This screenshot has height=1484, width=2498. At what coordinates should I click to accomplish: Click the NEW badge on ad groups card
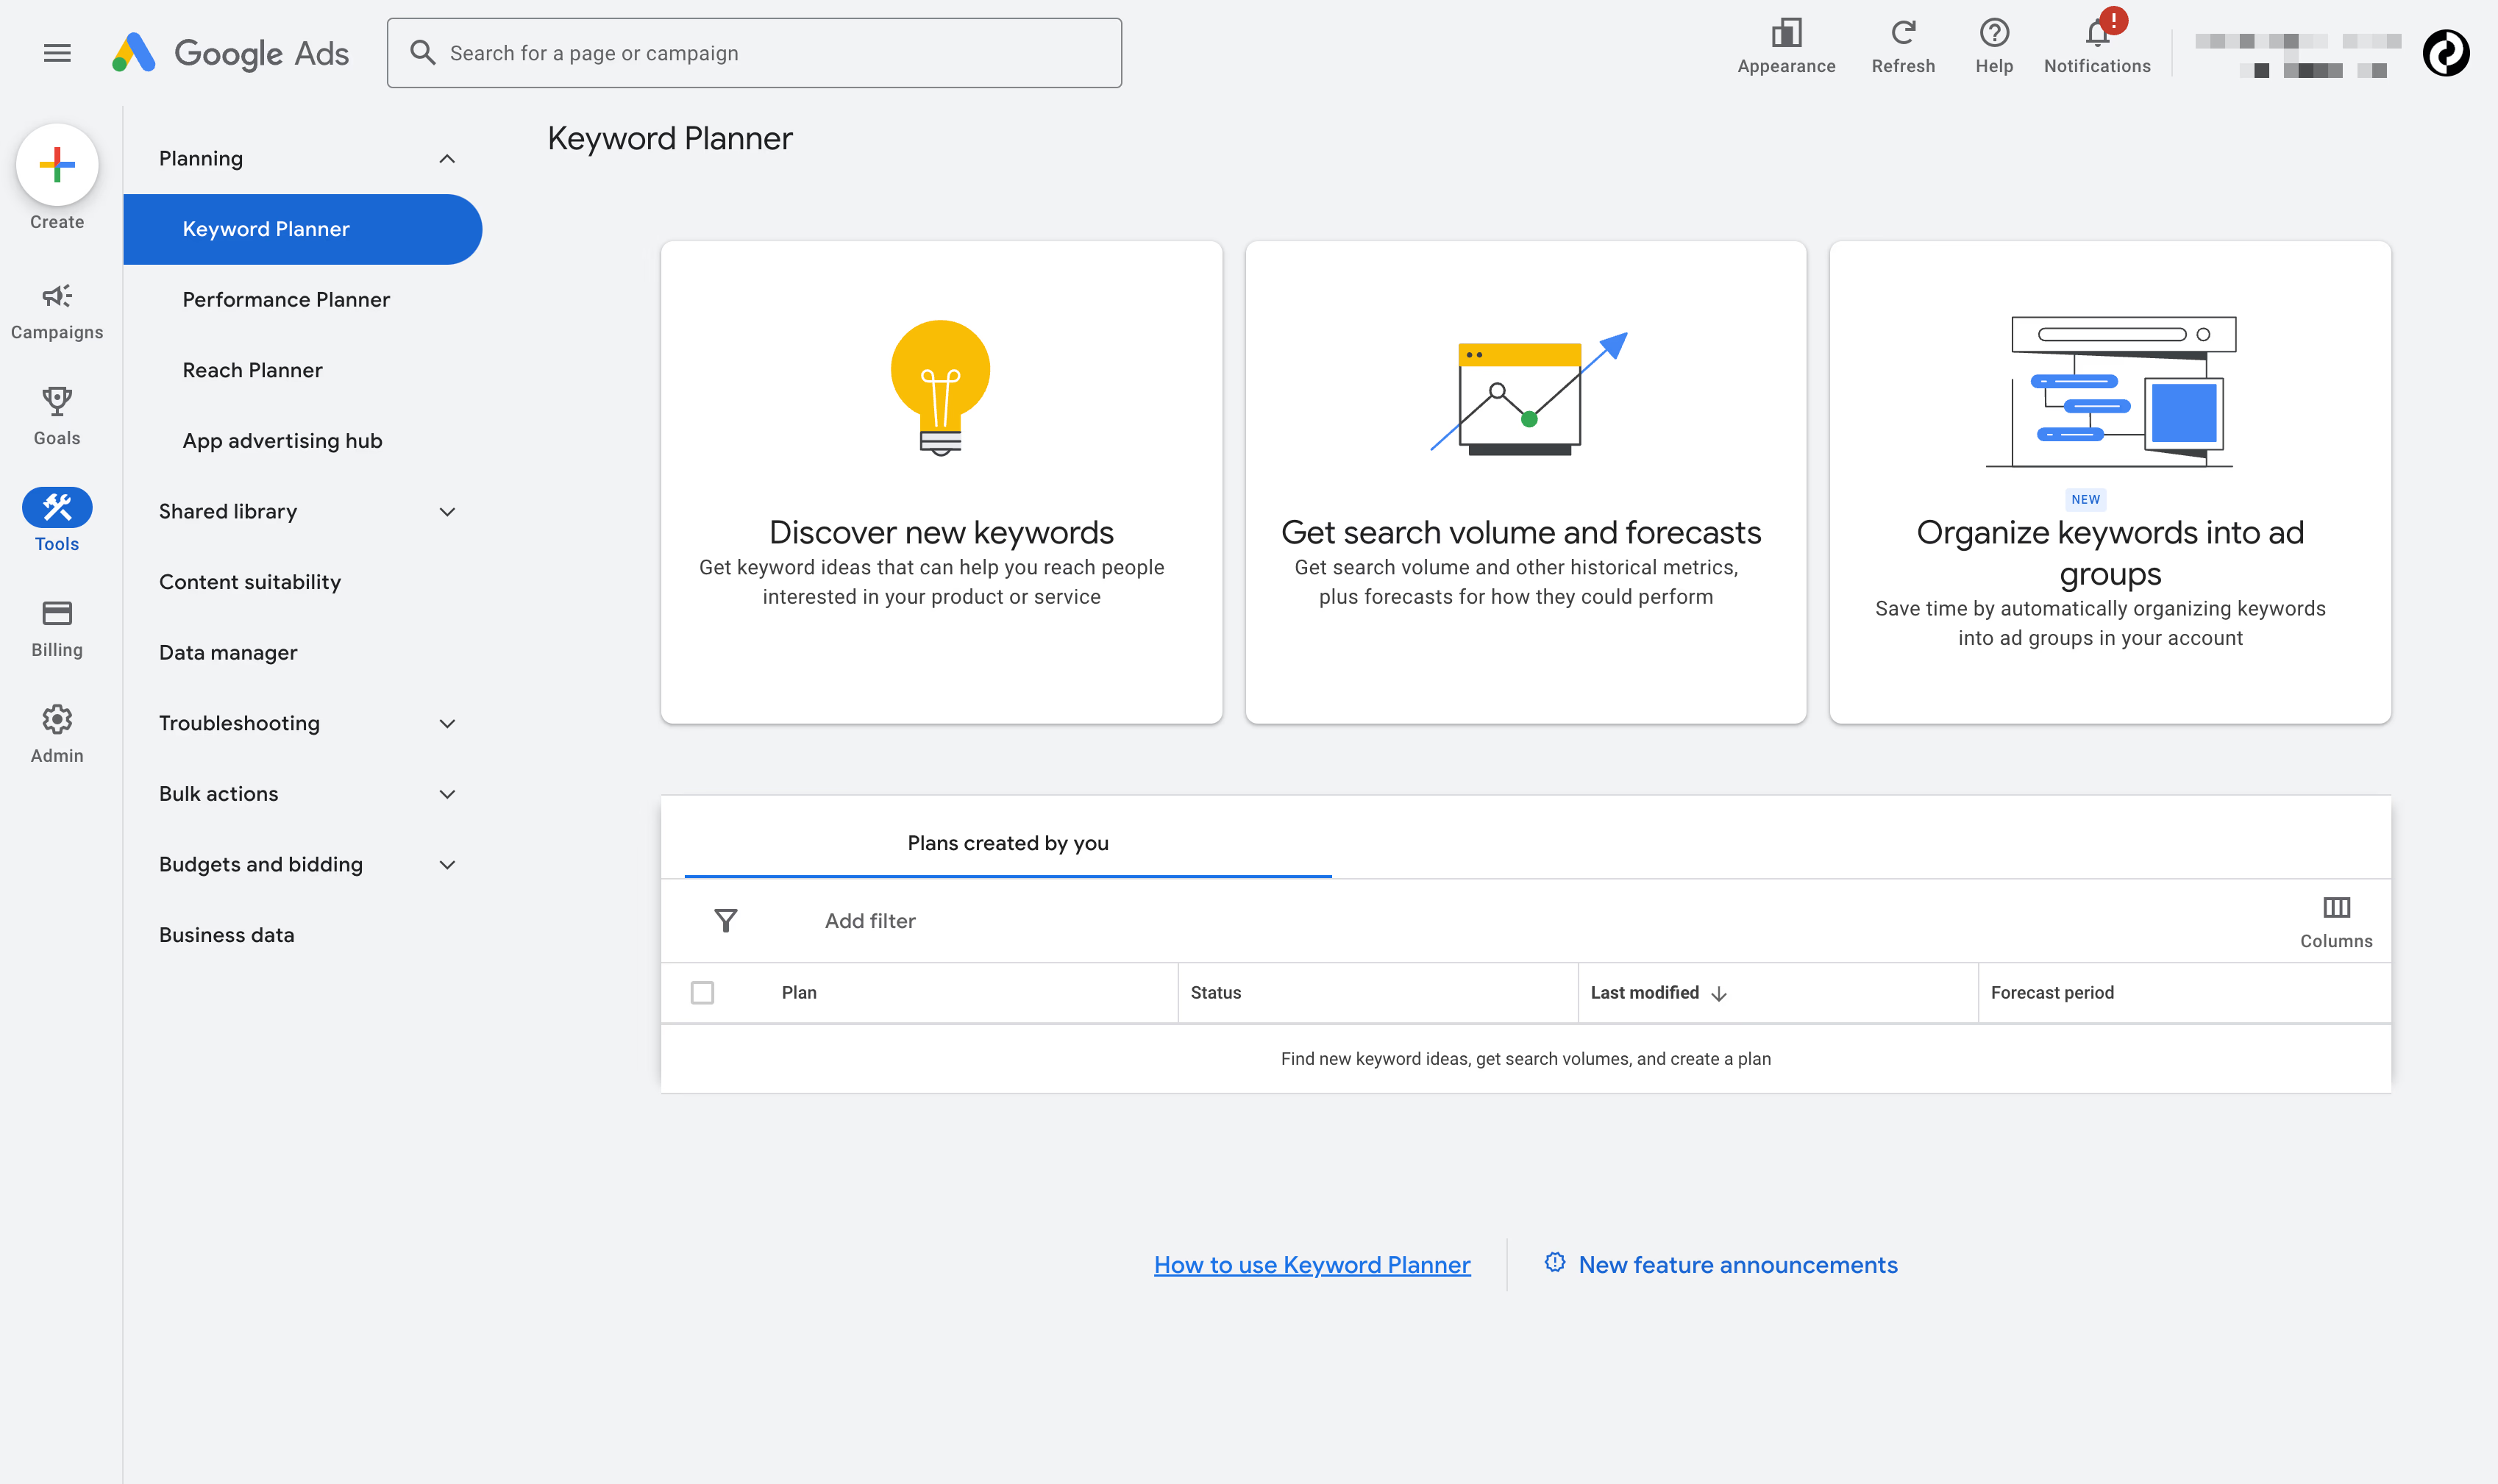[2086, 499]
